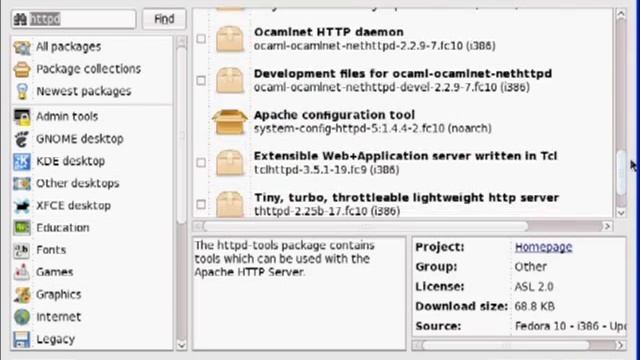Screen dimensions: 640x360
Task: Click the package list horizontal scrollbar handle
Action: pos(366,226)
